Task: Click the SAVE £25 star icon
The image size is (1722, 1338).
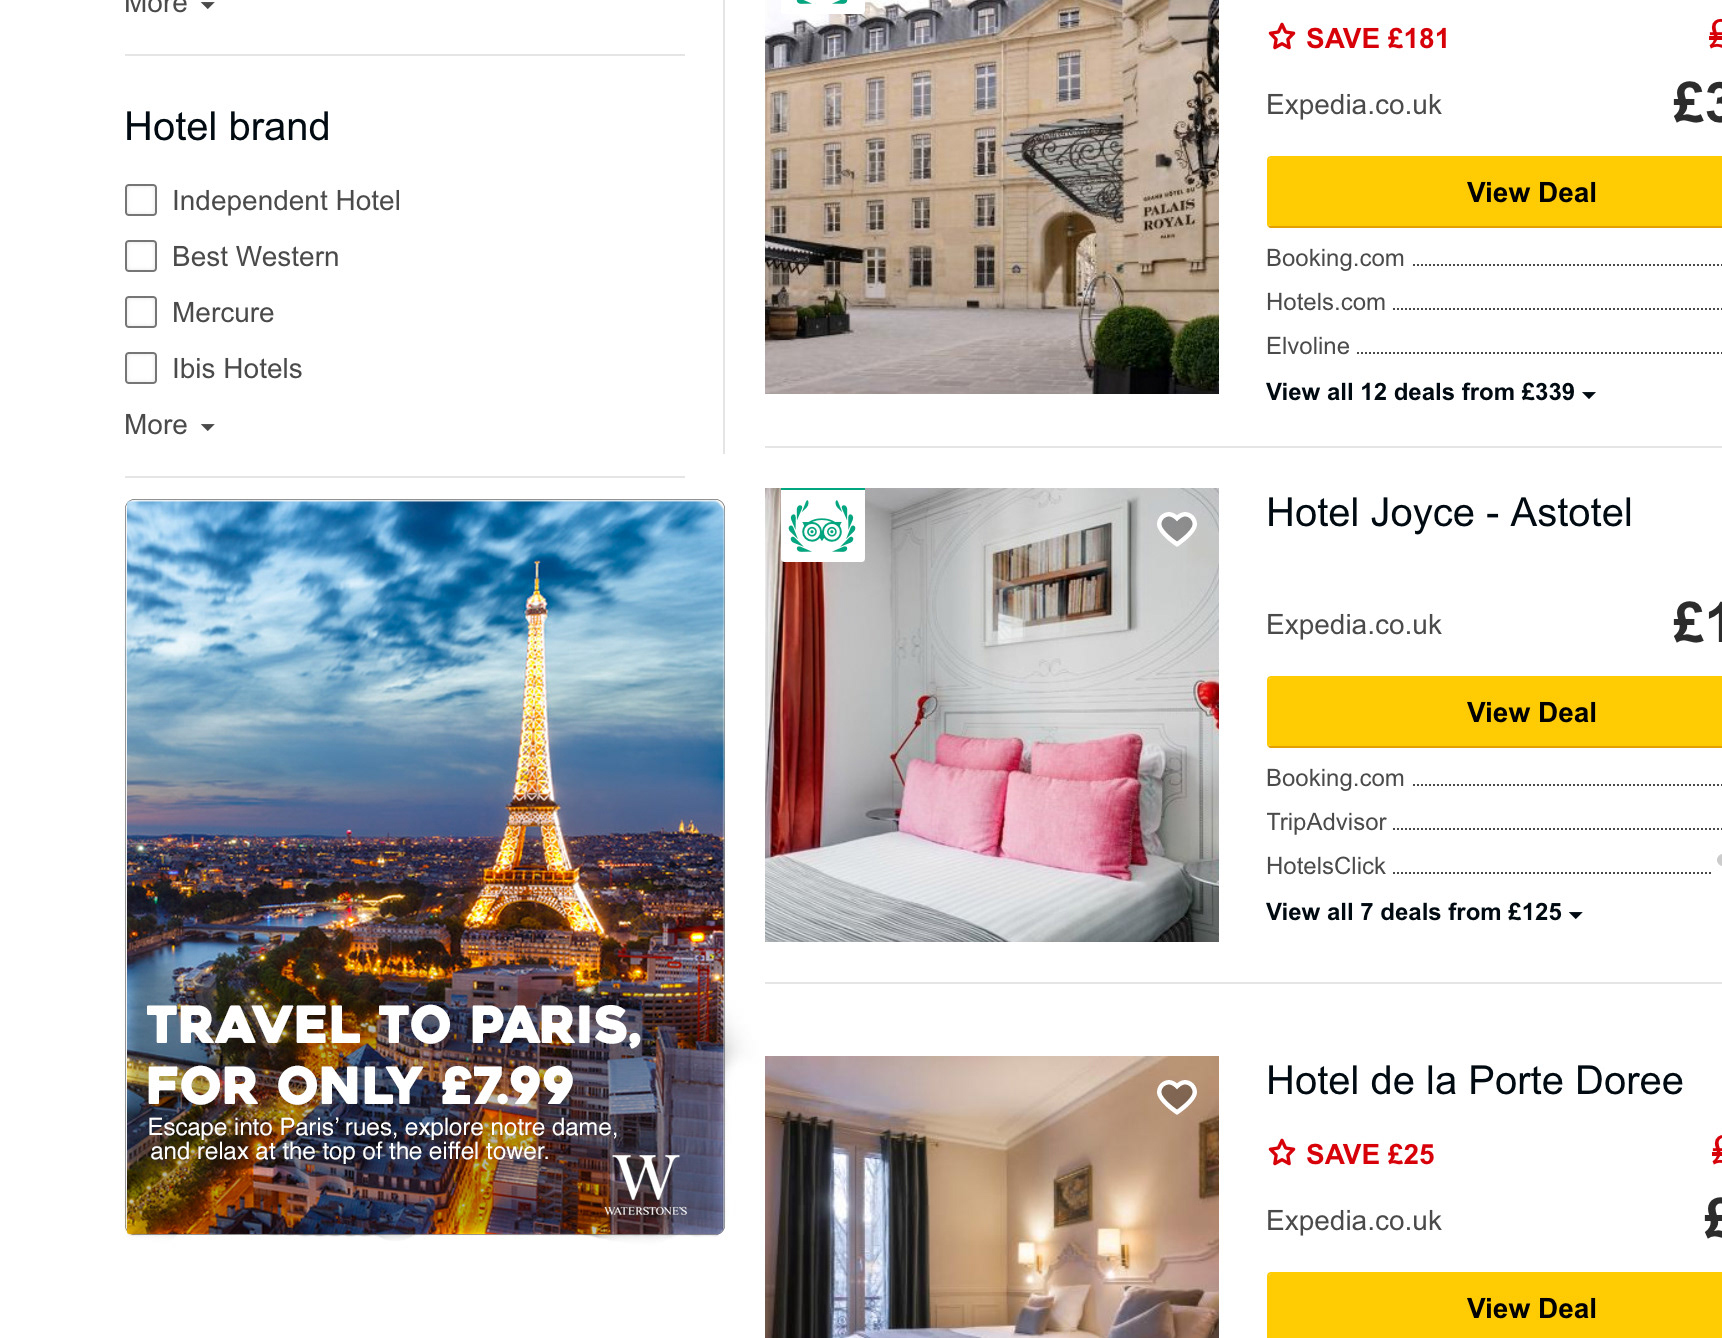Action: point(1281,1154)
